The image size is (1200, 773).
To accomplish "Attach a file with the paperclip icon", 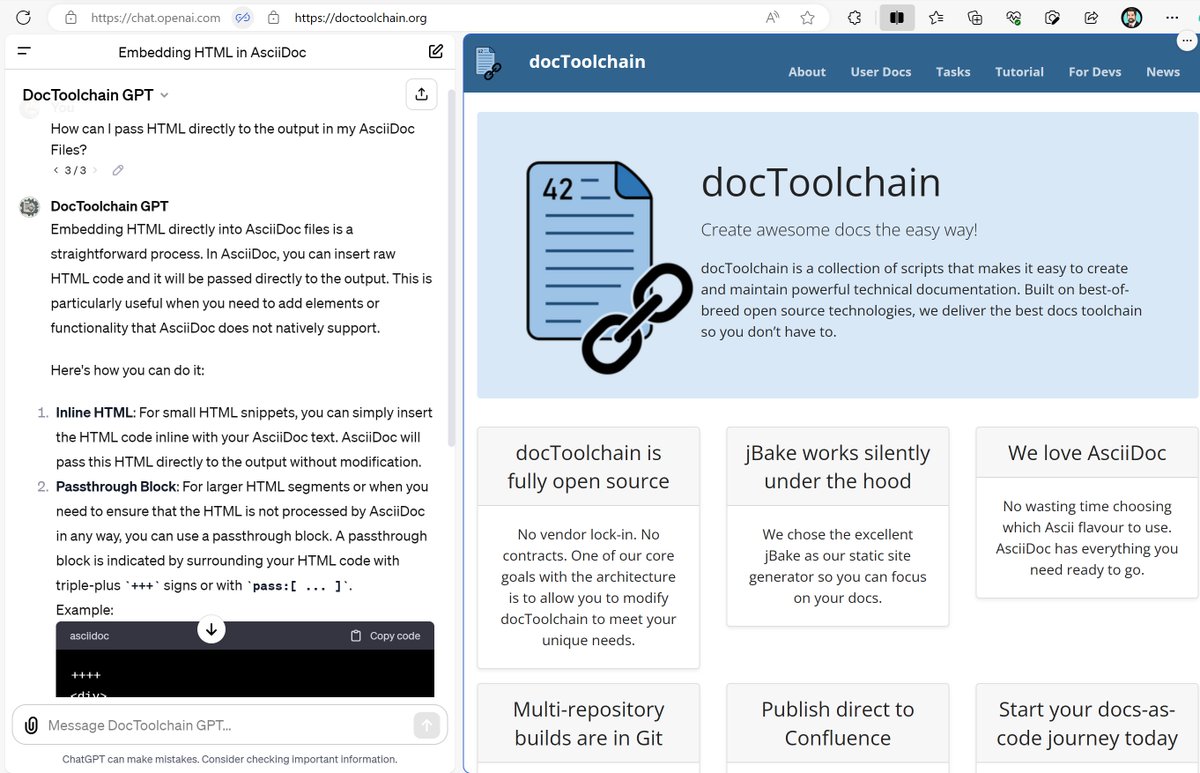I will coord(31,725).
